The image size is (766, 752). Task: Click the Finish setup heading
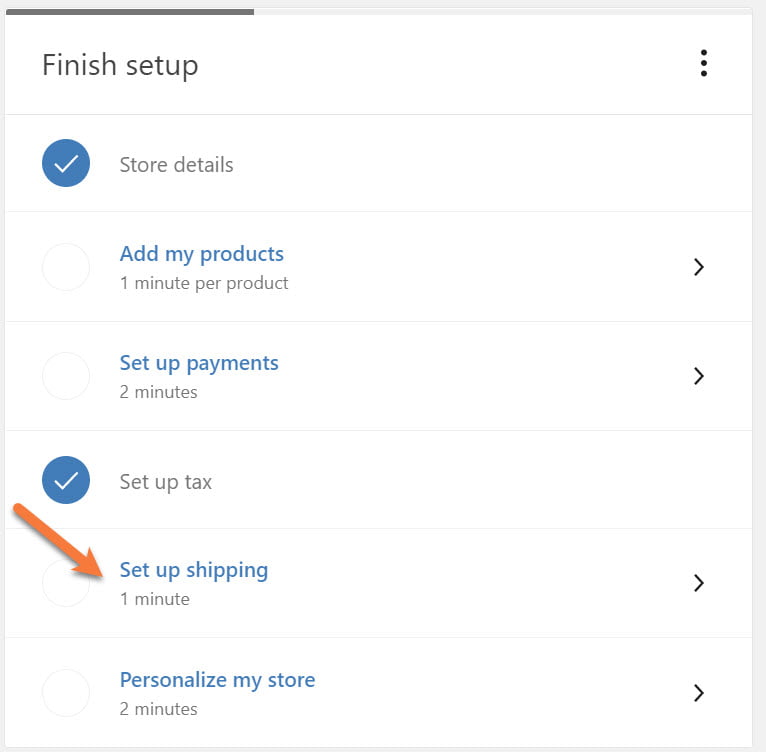(x=120, y=66)
